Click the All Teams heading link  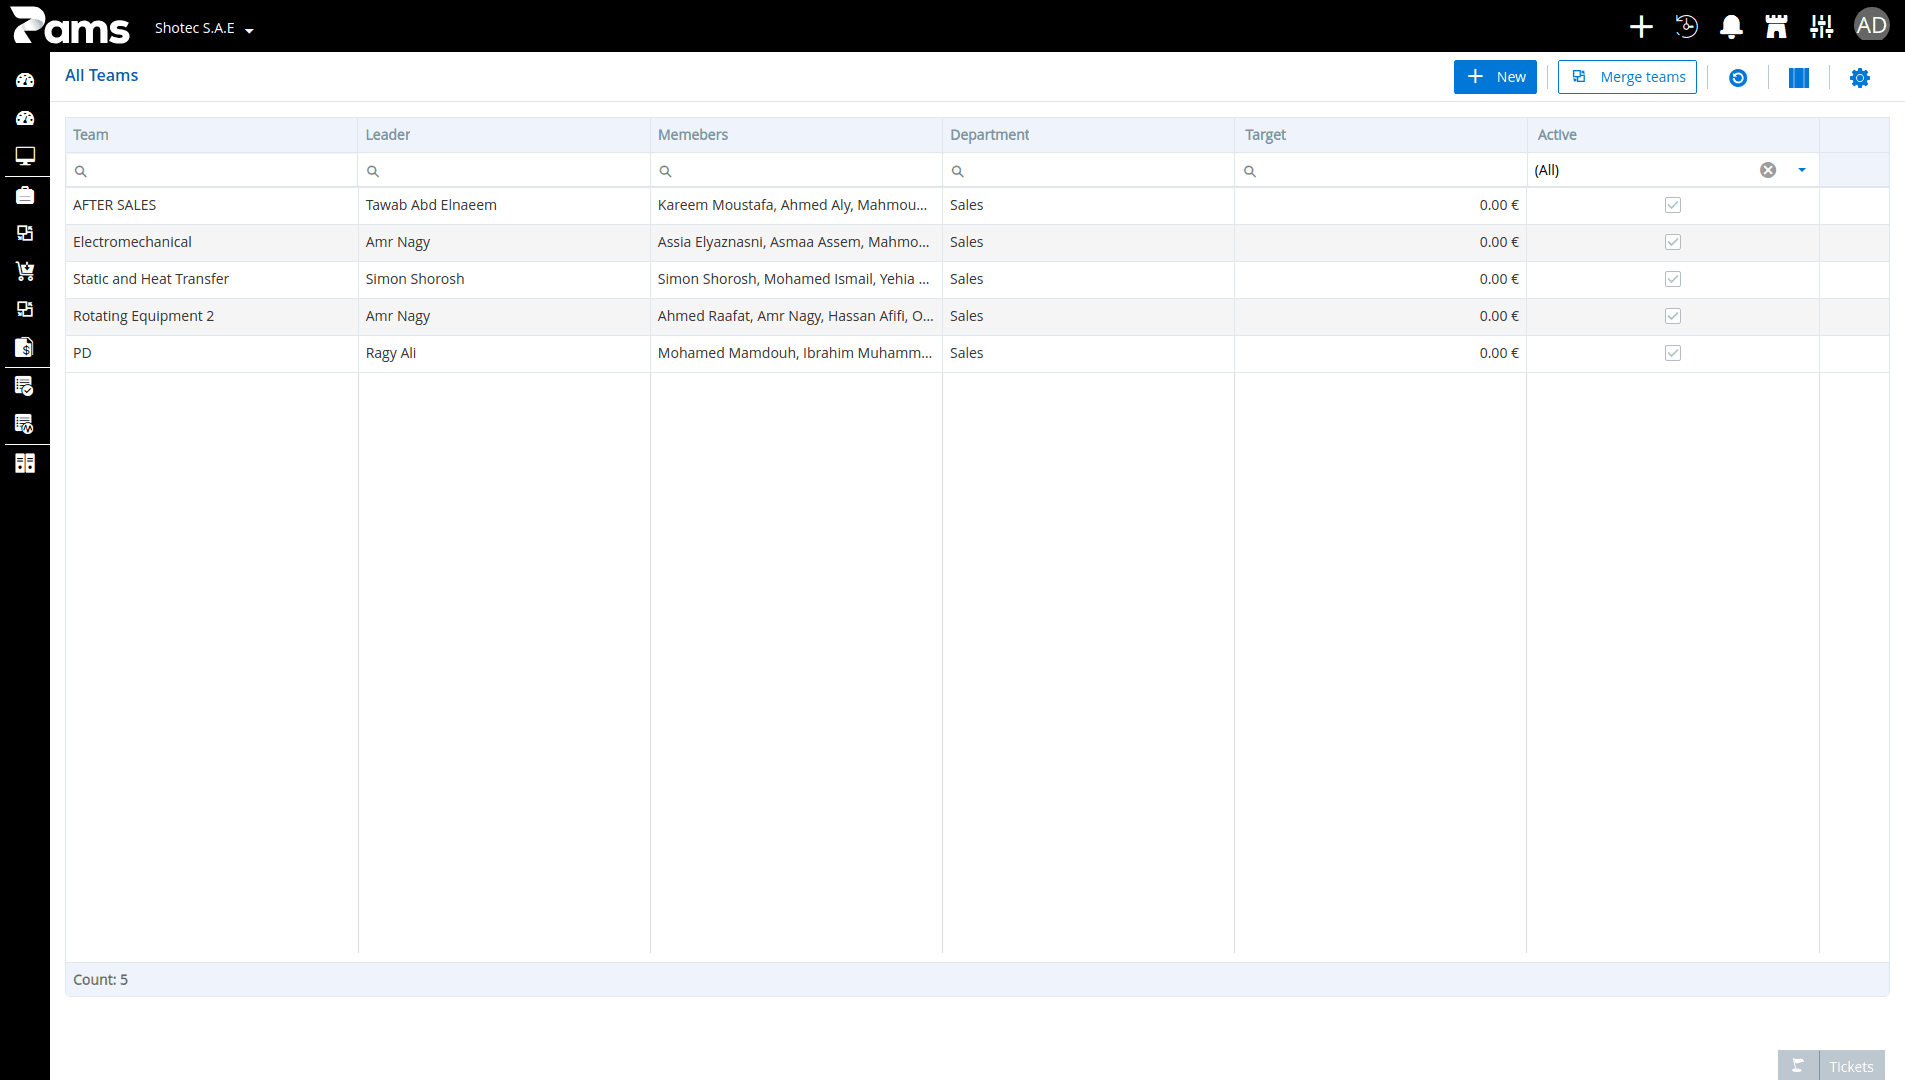click(x=101, y=75)
